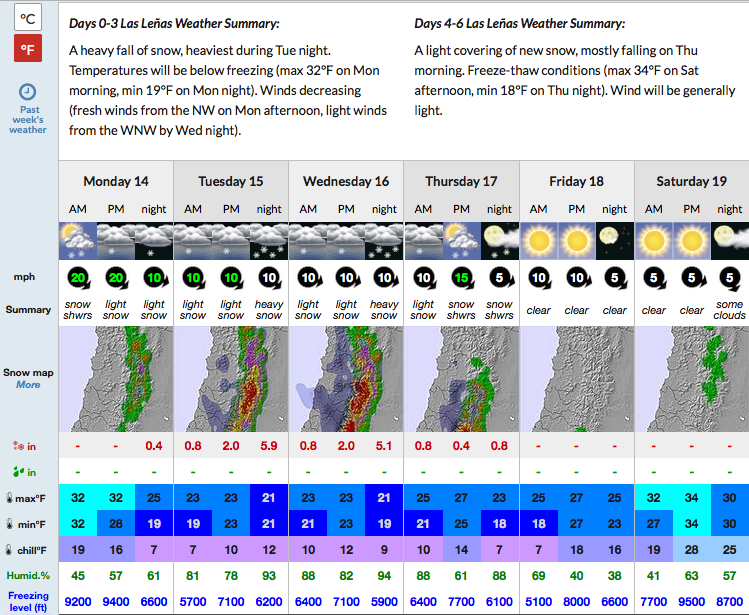
Task: Click Tuesday night max temperature 21 cell
Action: tap(269, 497)
